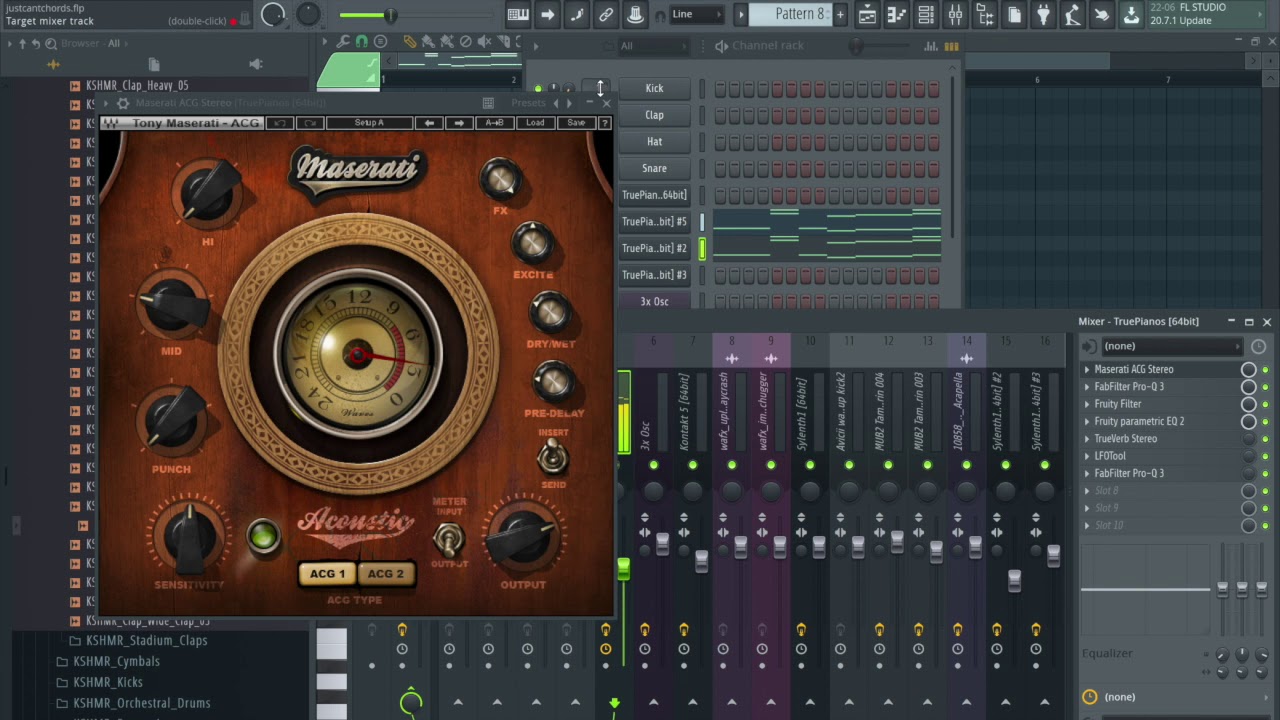Viewport: 1280px width, 720px height.
Task: Click the Maserati undo arrow button
Action: 280,123
